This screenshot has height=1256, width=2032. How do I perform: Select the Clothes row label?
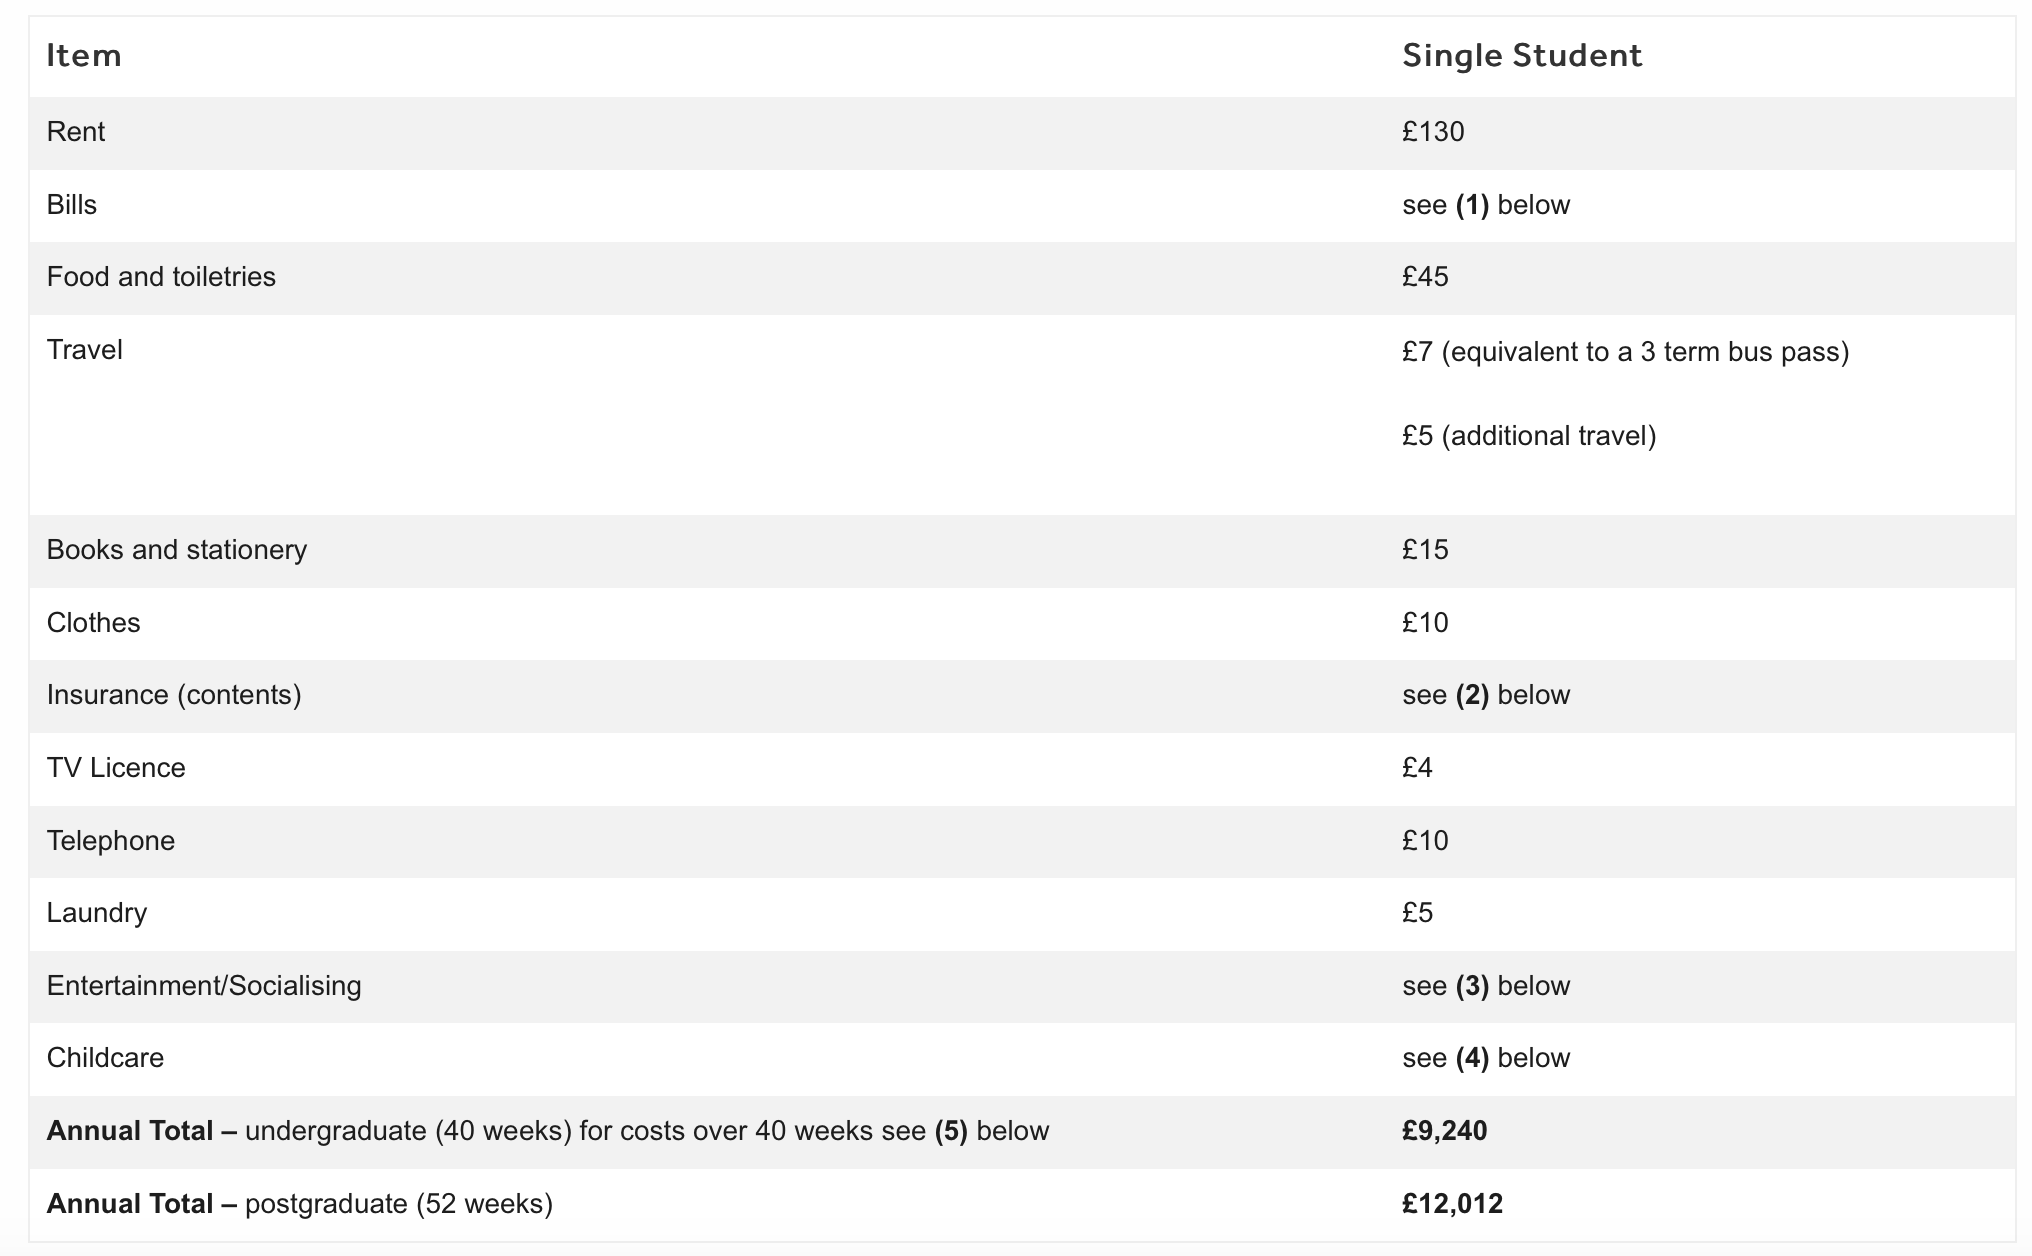(x=93, y=623)
